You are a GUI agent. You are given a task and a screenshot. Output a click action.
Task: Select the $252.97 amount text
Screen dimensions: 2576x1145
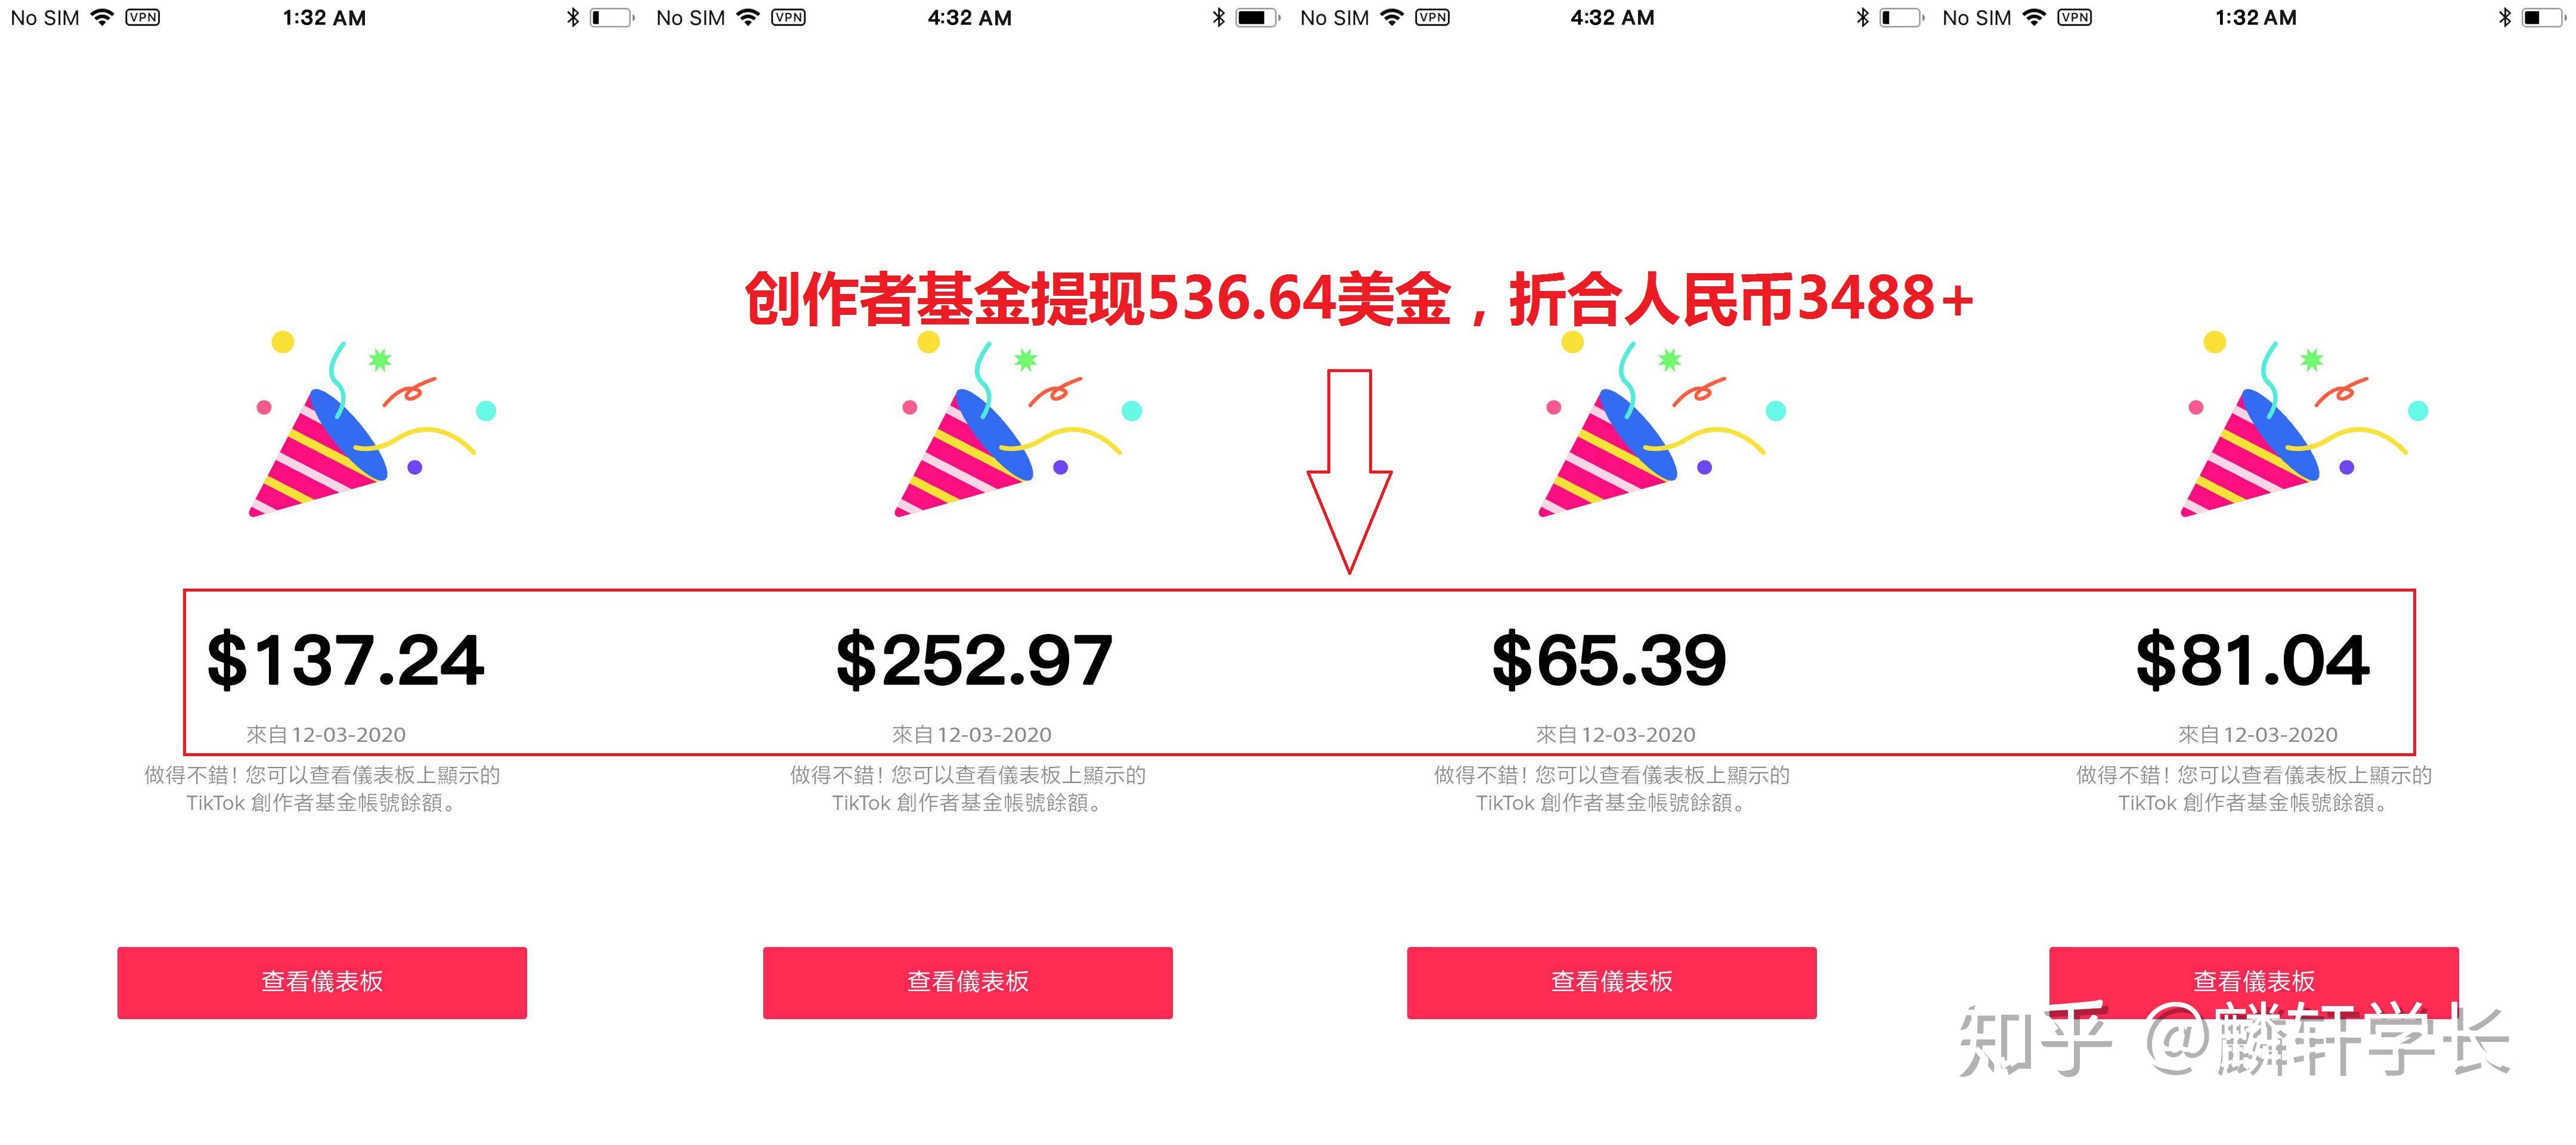pos(974,660)
